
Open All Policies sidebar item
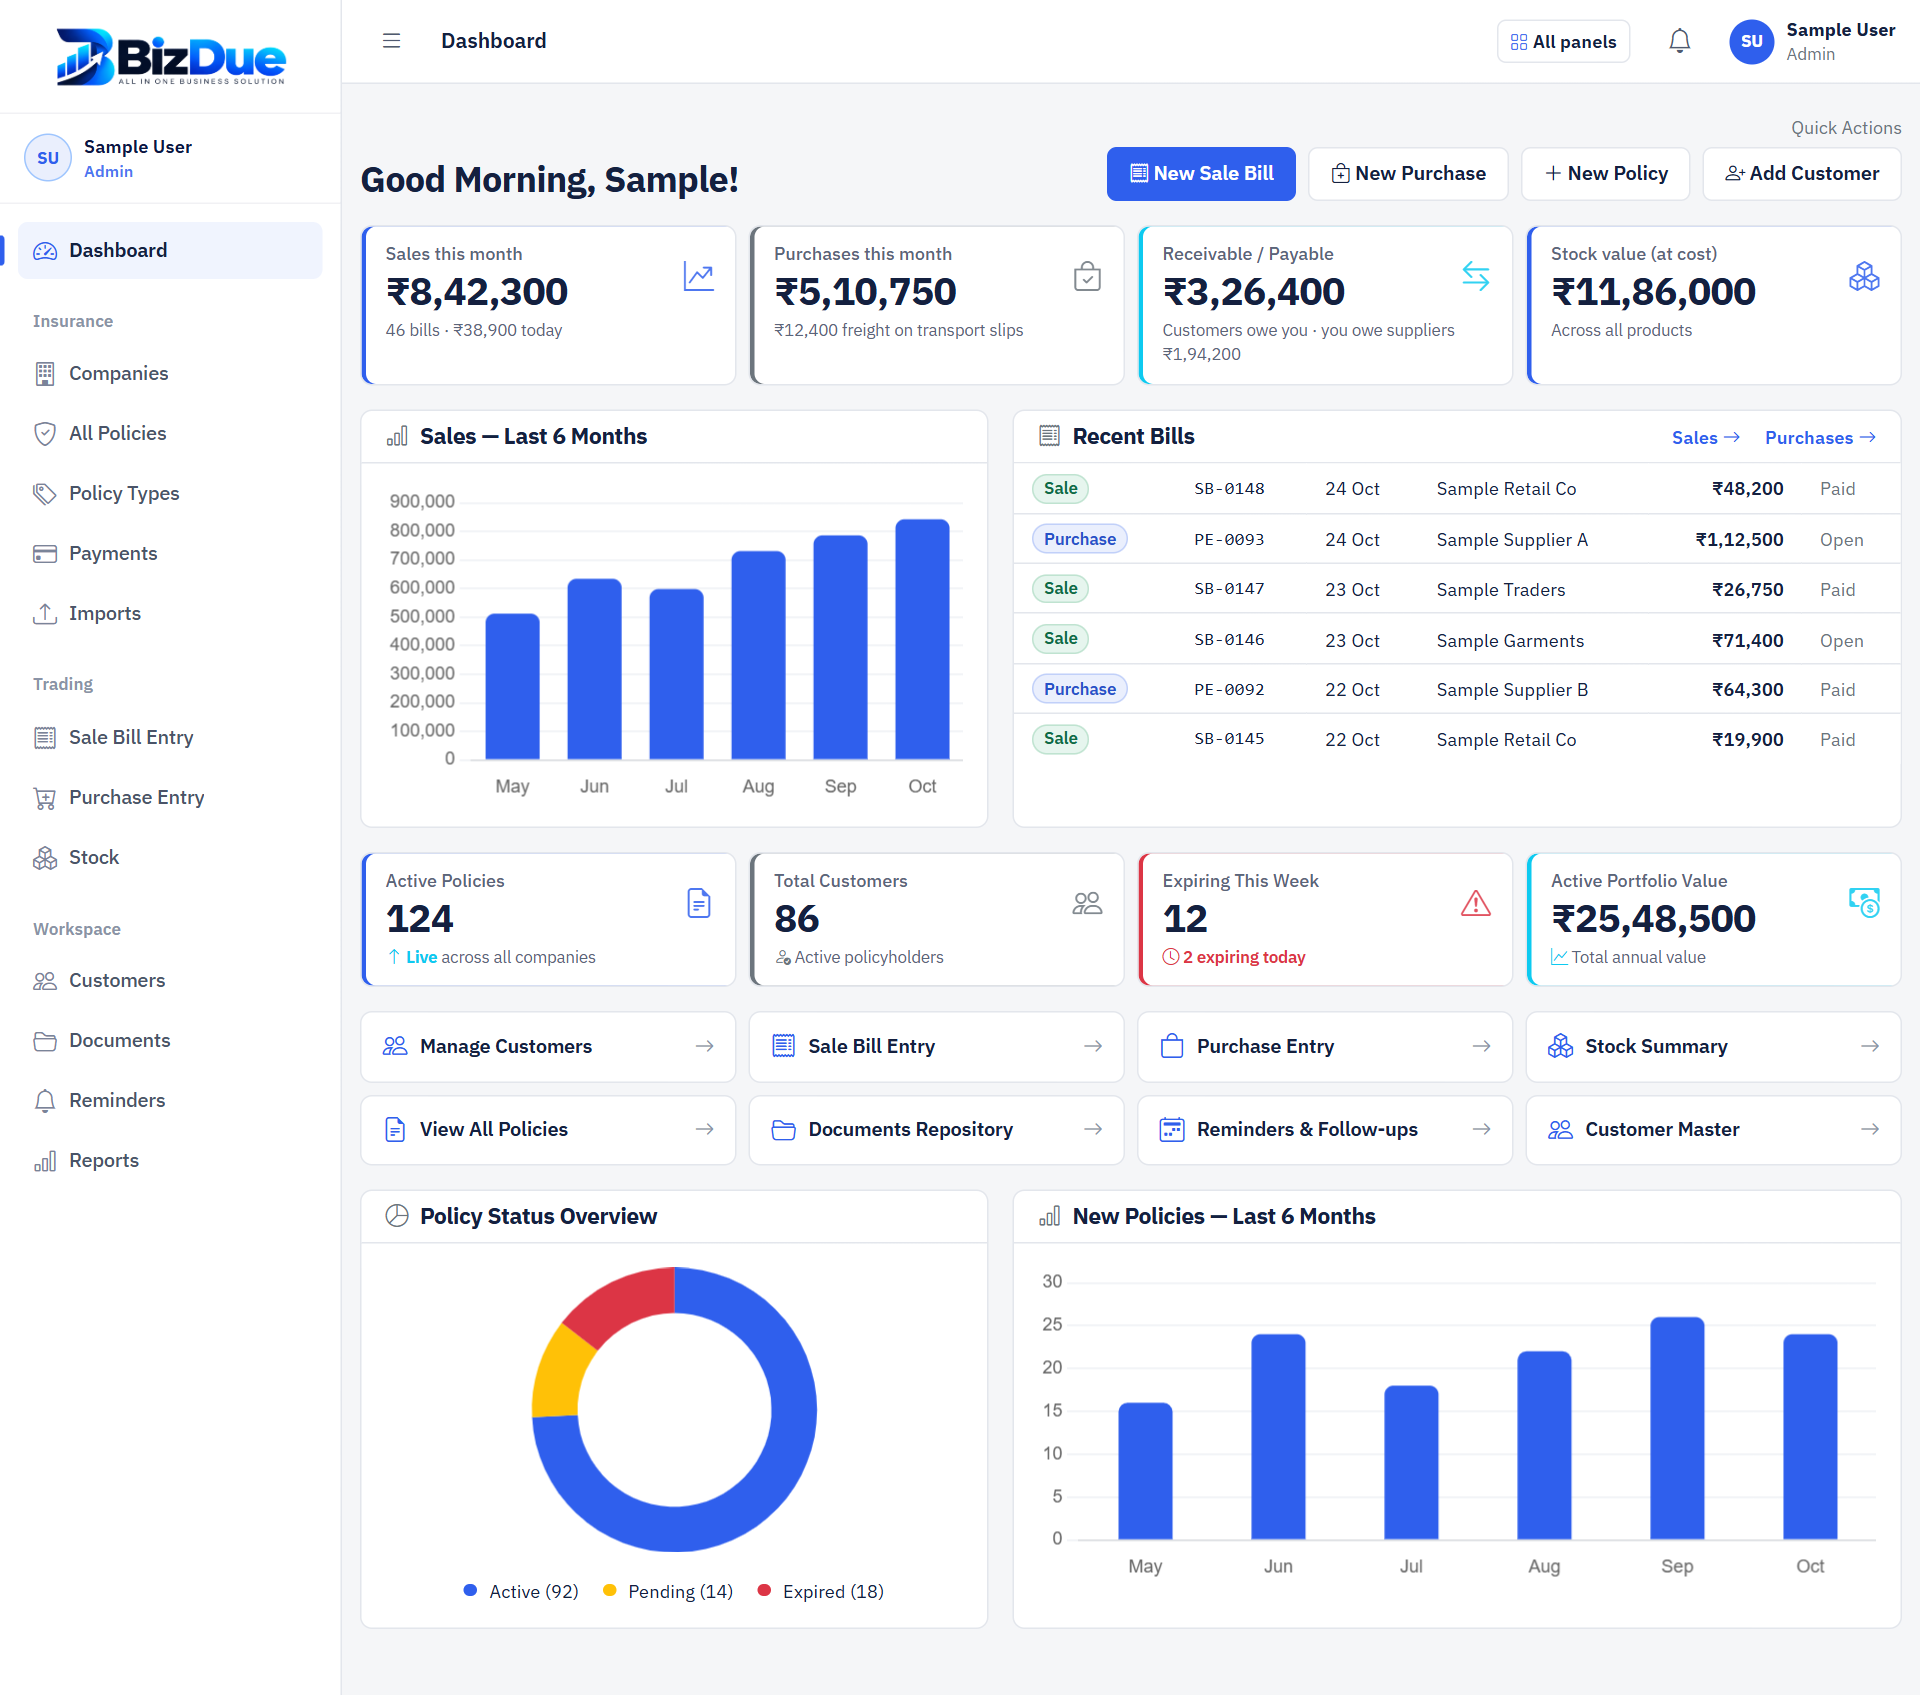point(170,433)
